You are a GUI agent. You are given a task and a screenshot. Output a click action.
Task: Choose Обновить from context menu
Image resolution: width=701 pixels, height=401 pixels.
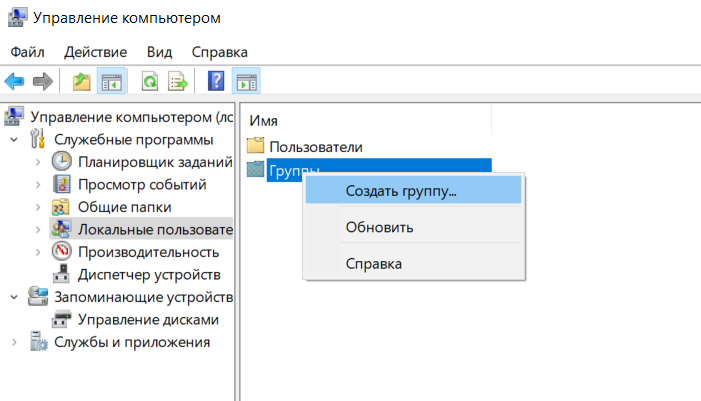tap(414, 227)
